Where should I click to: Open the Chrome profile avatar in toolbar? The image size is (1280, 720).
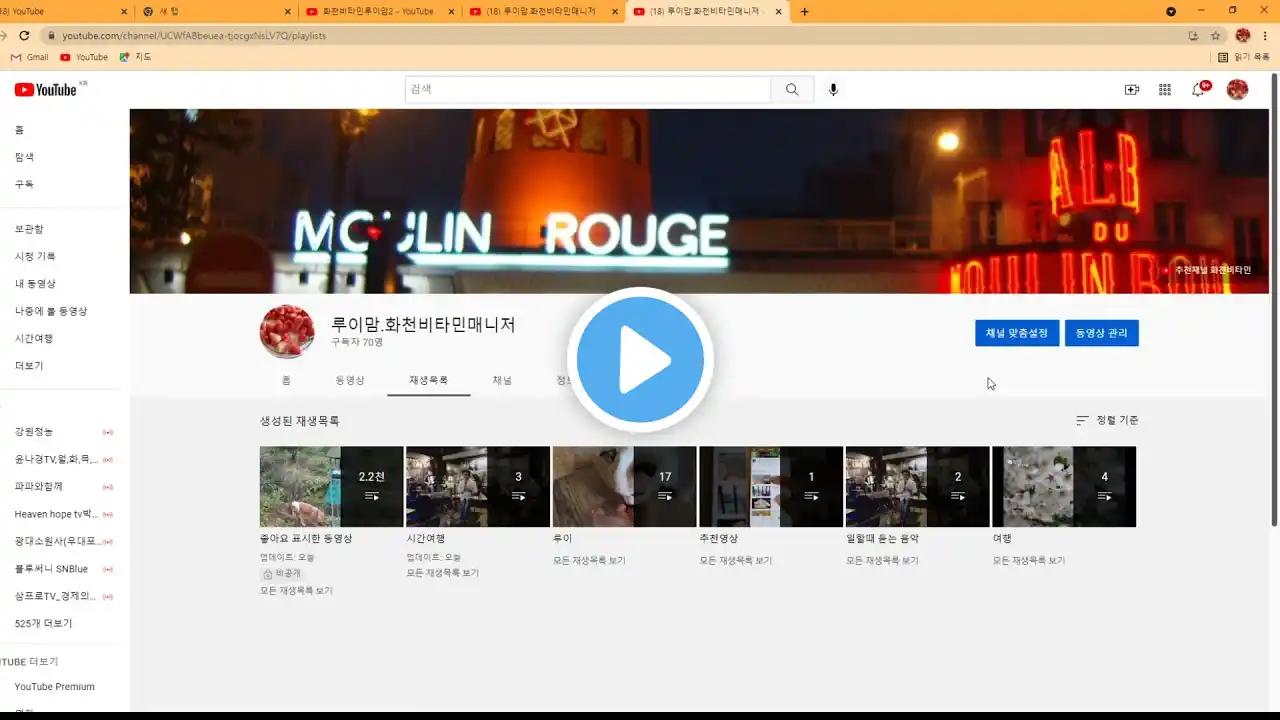[x=1243, y=35]
